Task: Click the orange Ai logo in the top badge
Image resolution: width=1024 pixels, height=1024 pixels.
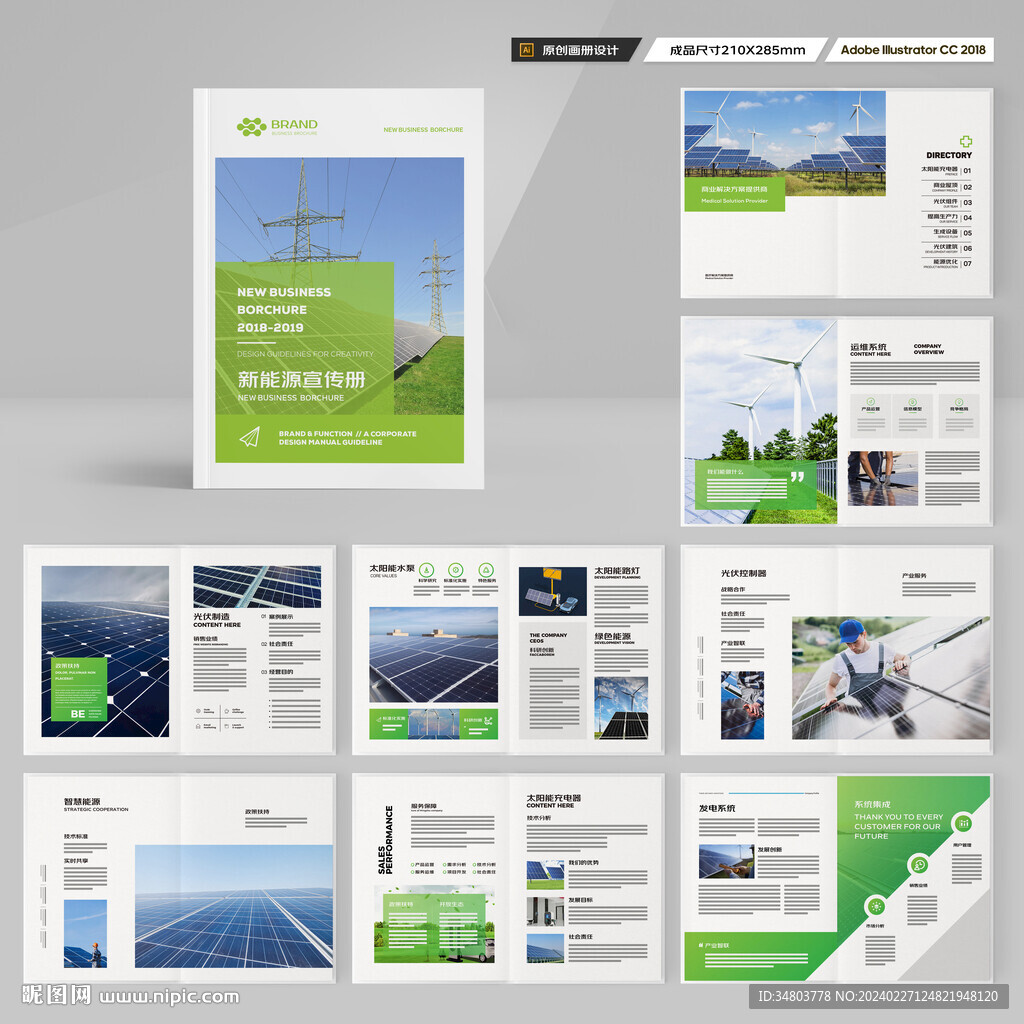Action: tap(526, 50)
